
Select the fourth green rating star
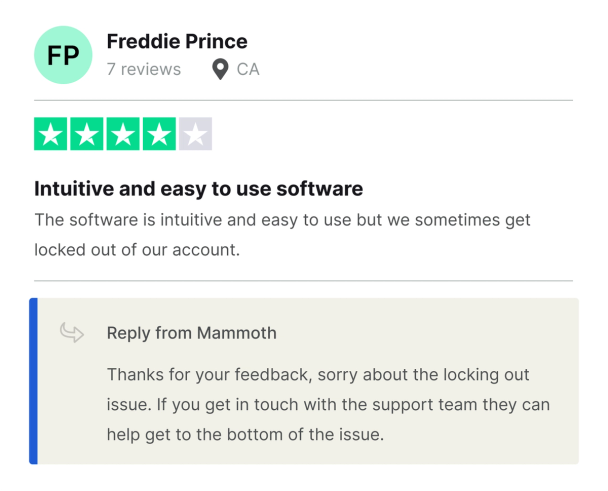click(x=159, y=134)
